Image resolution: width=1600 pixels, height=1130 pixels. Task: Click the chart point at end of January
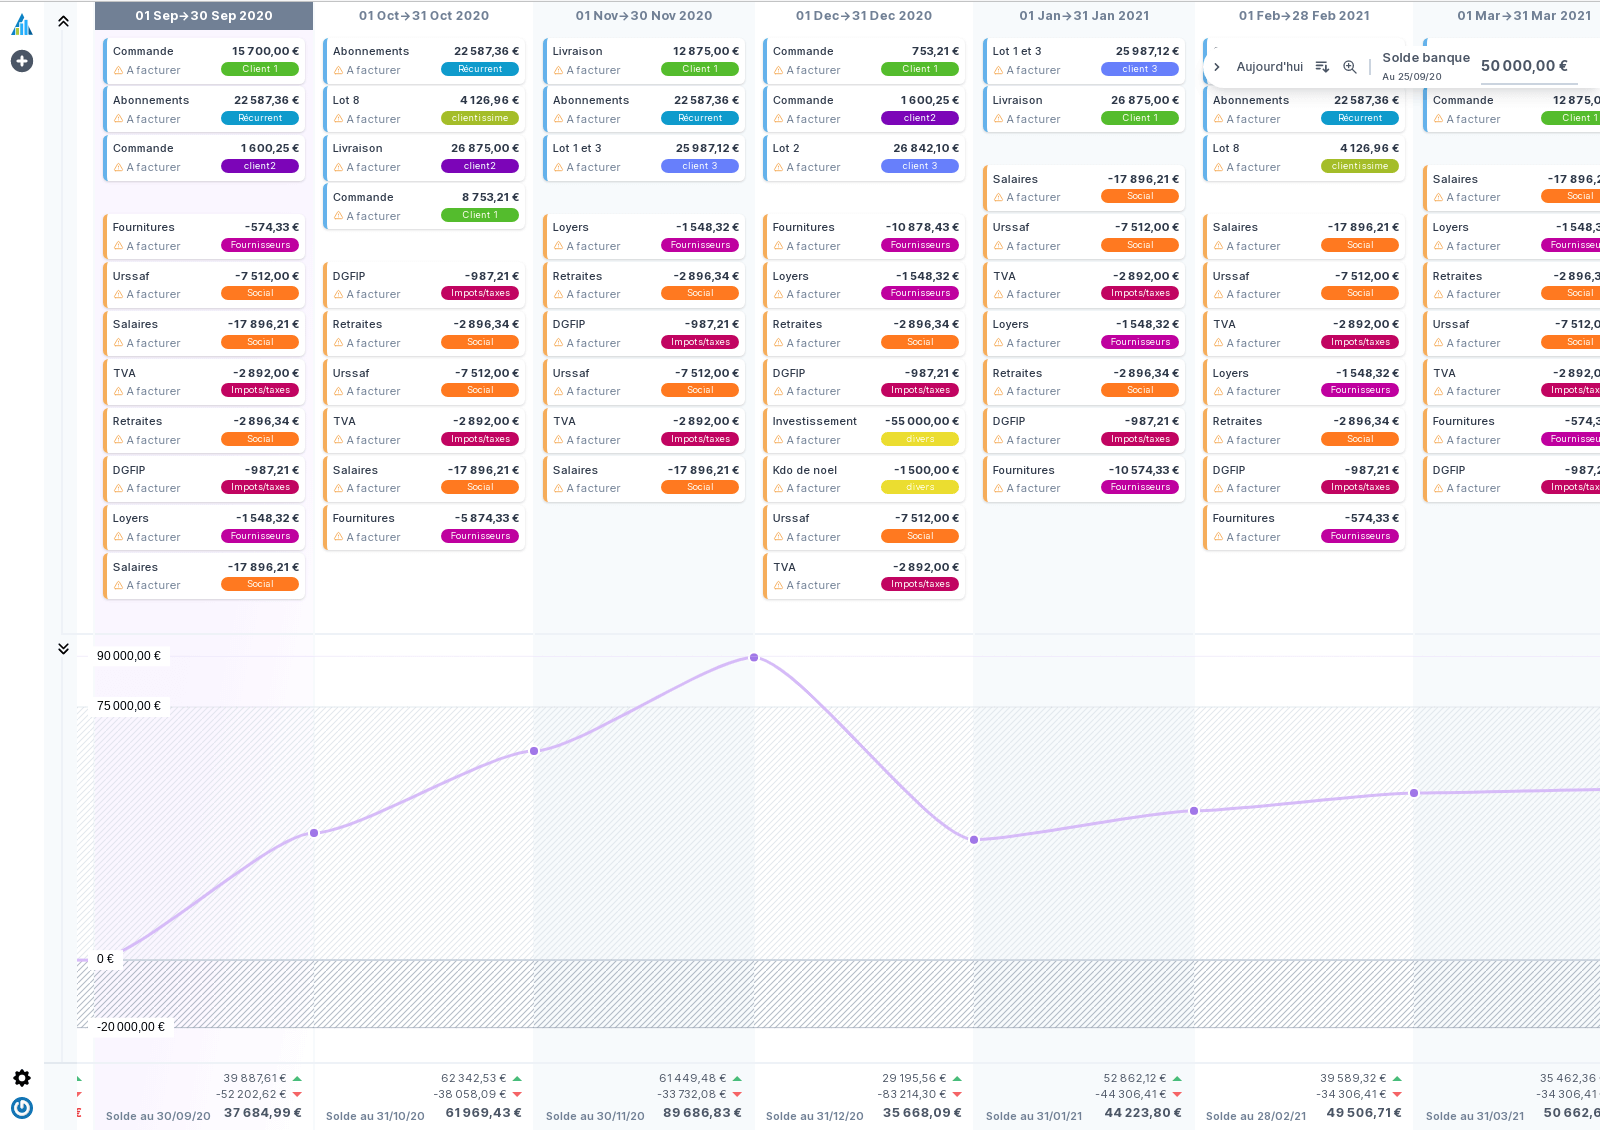(x=1194, y=811)
